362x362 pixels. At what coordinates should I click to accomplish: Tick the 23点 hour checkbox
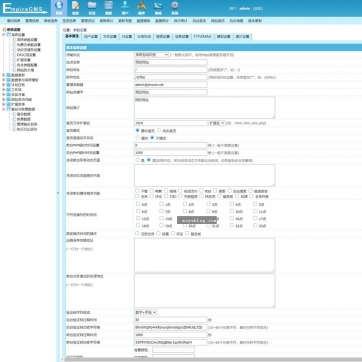pos(255,225)
